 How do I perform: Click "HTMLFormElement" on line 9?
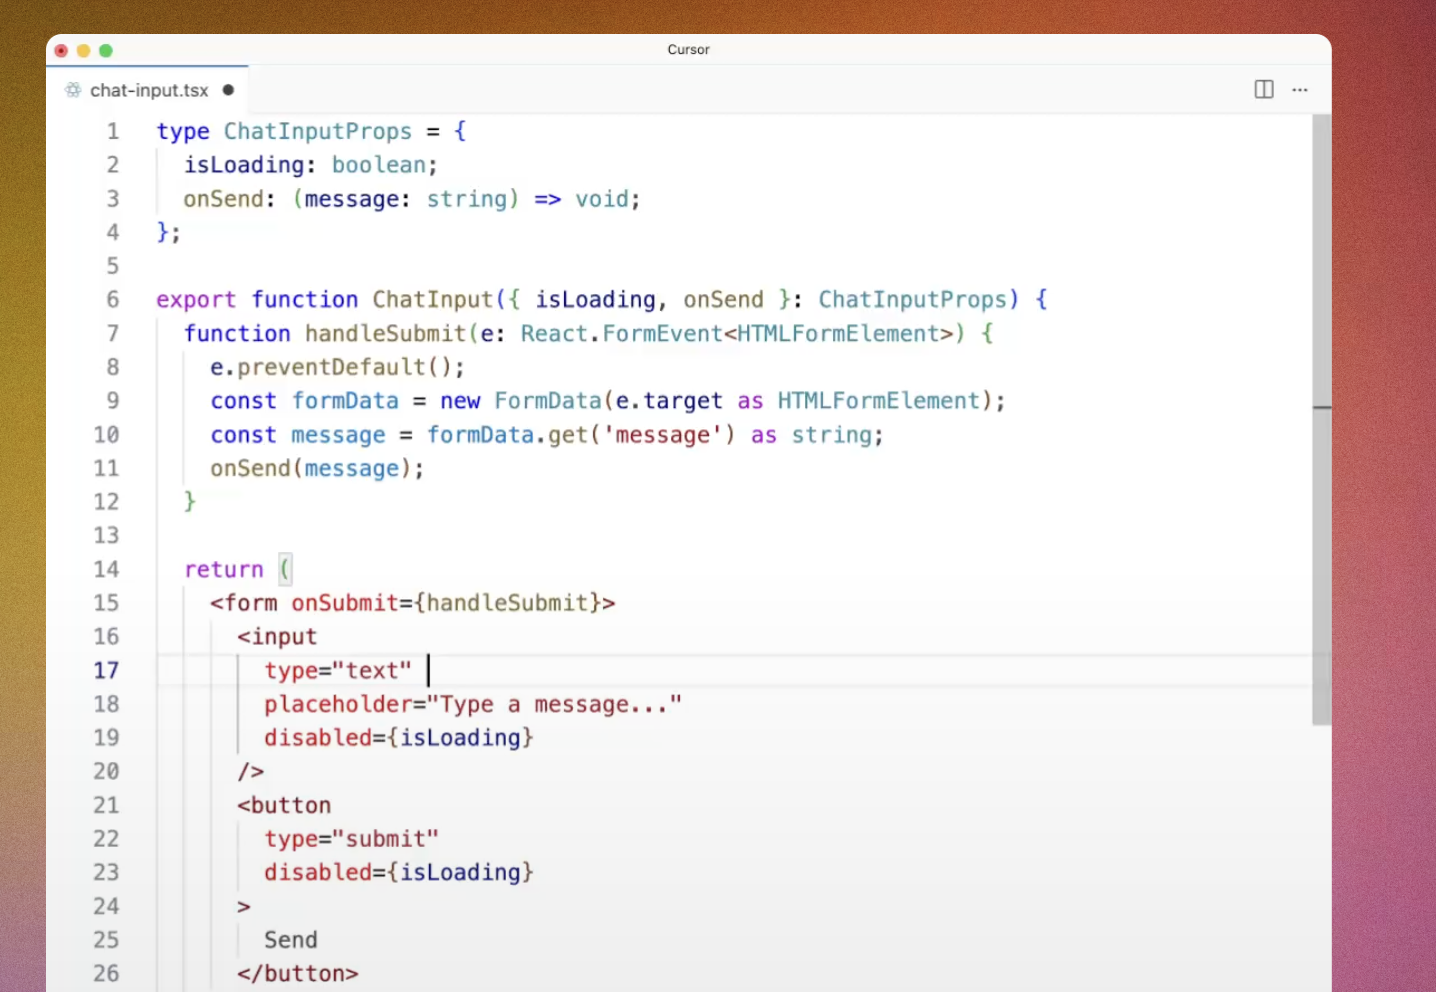coord(879,401)
